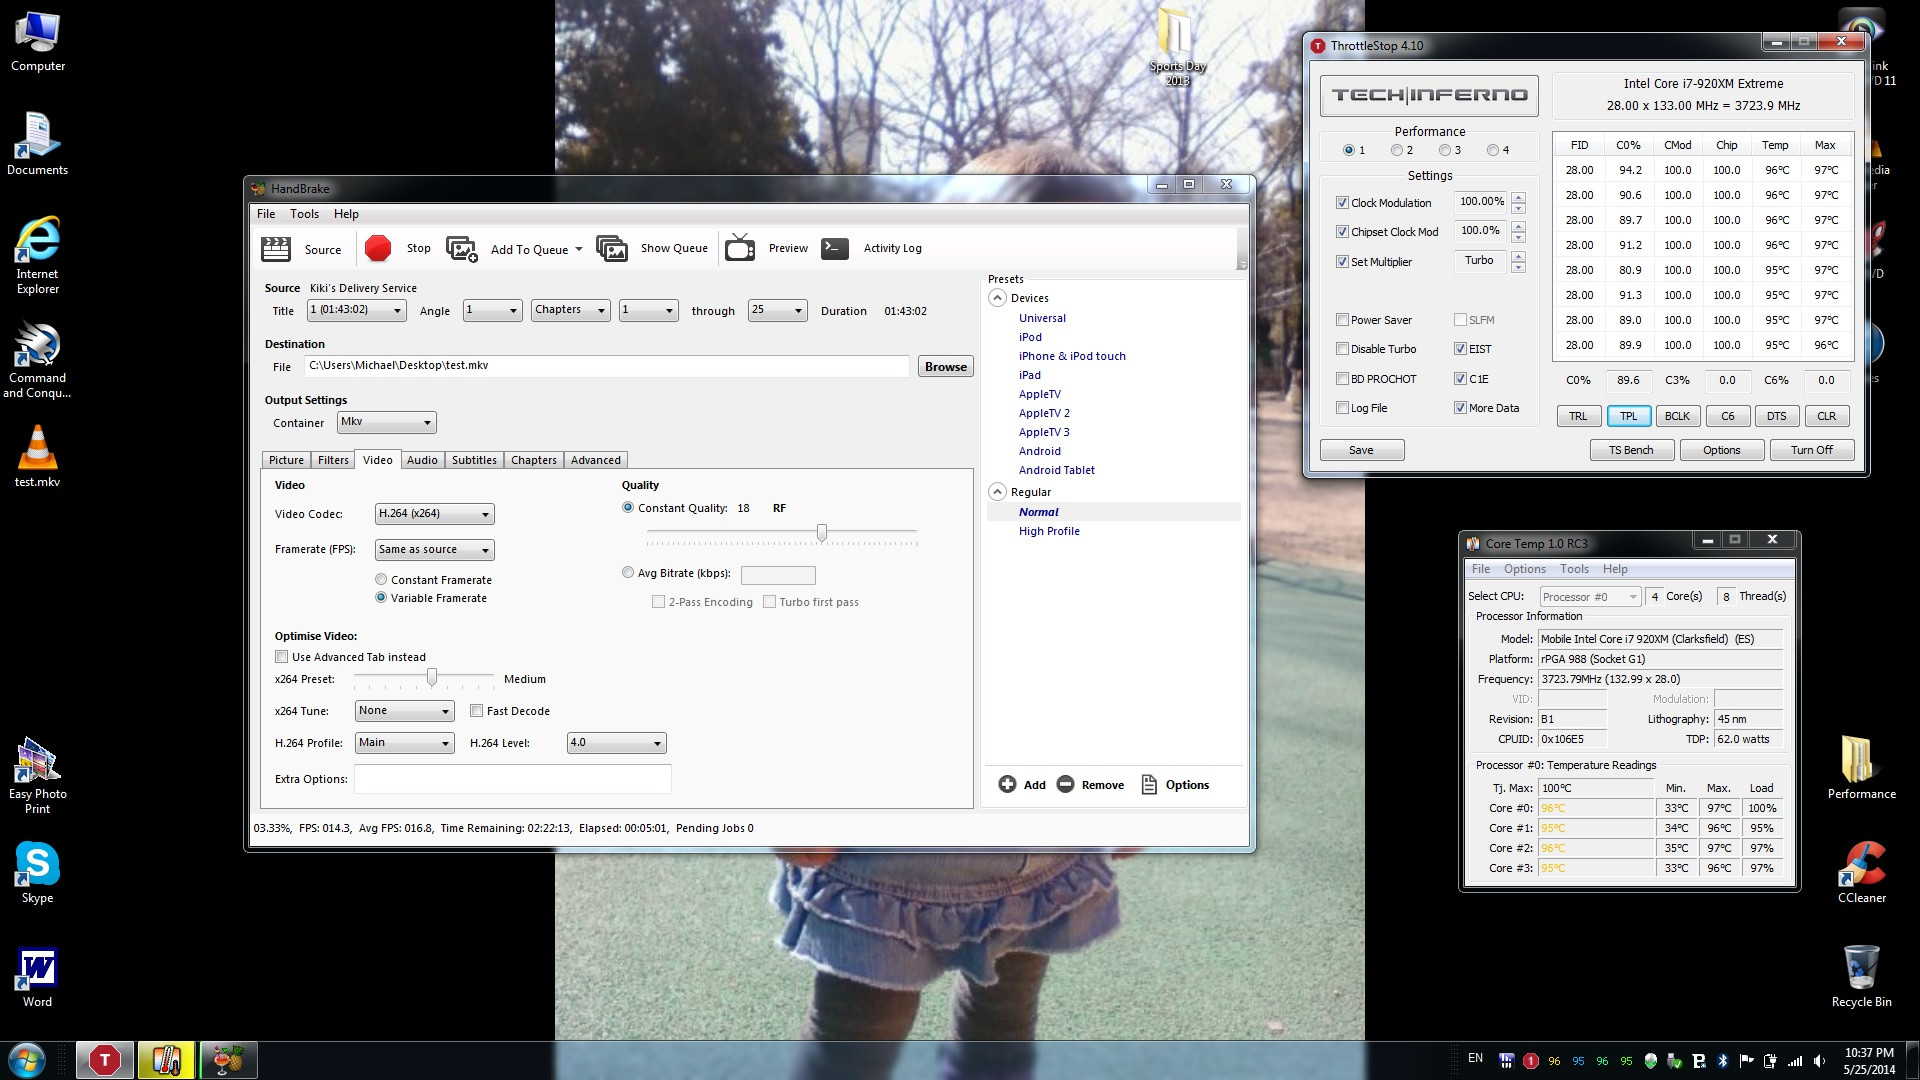Launch Skype from the desktop

click(x=38, y=872)
